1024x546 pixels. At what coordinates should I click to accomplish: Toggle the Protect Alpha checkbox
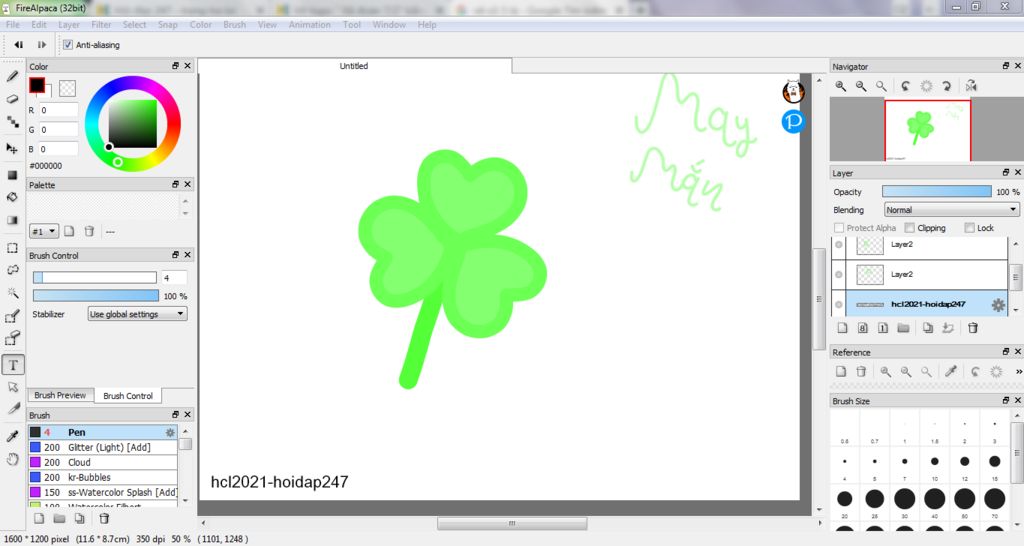[839, 228]
